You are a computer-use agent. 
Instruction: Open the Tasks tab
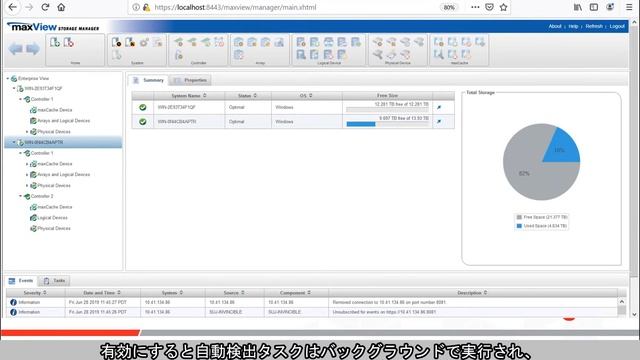[54, 281]
